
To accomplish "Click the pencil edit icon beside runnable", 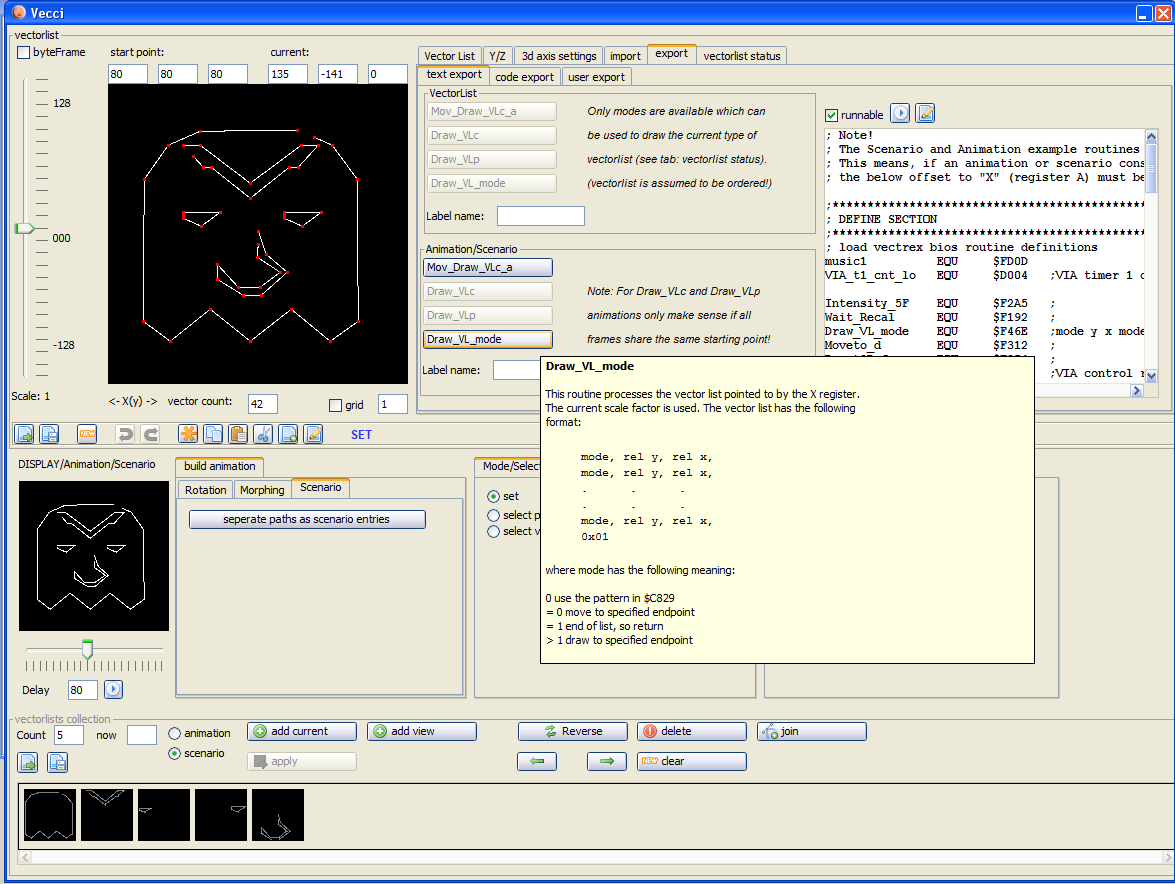I will [925, 114].
